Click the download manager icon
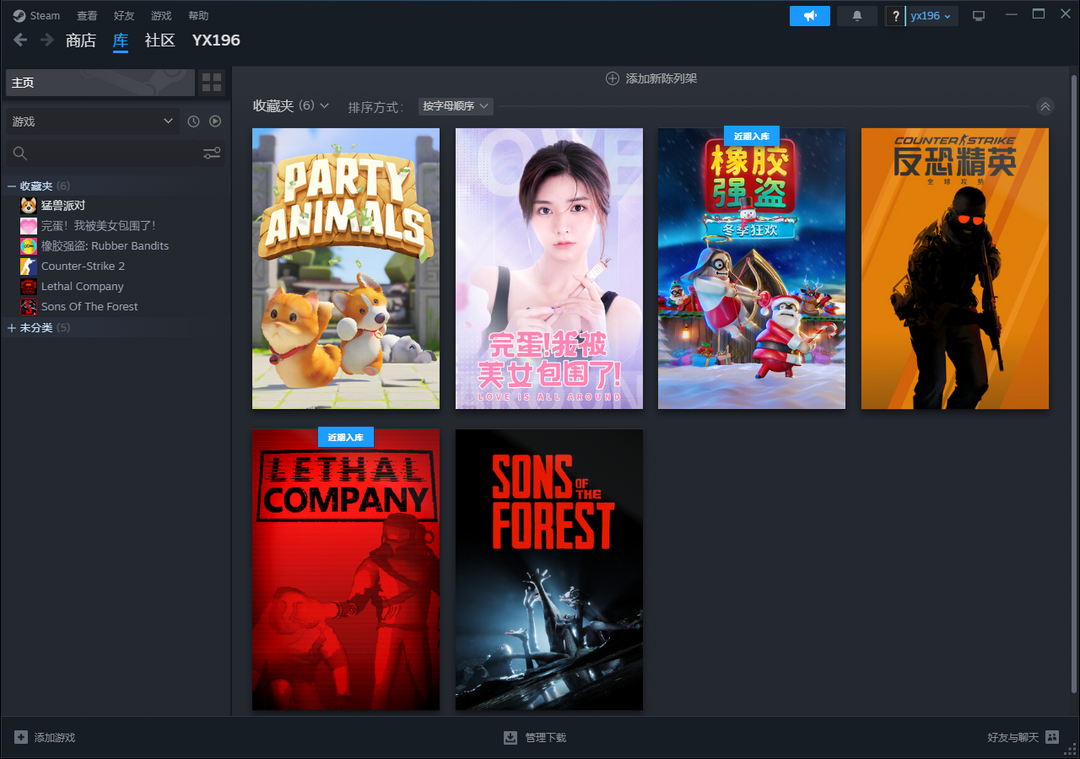 [510, 738]
